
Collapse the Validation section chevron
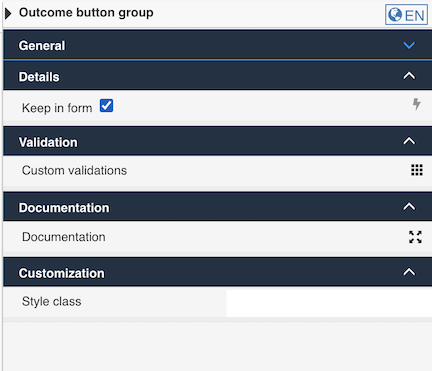coord(409,141)
